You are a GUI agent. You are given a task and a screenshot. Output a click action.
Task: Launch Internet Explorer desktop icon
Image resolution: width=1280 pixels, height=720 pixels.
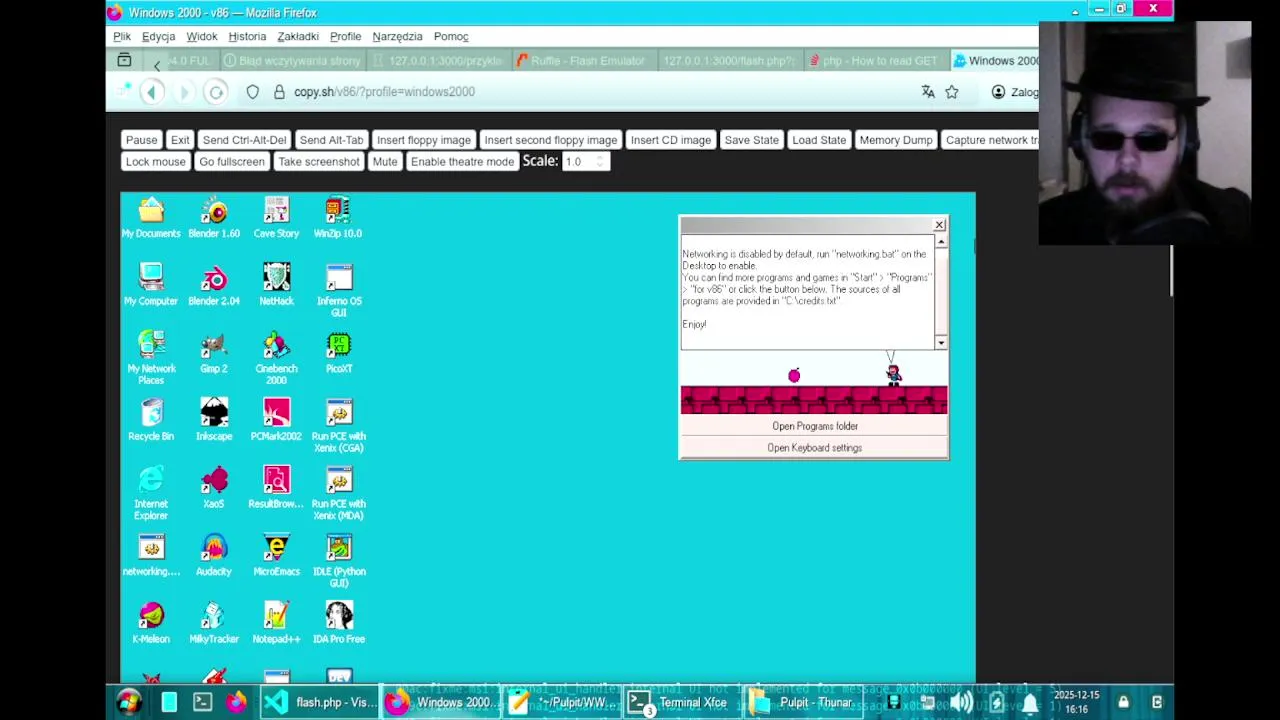click(x=151, y=493)
